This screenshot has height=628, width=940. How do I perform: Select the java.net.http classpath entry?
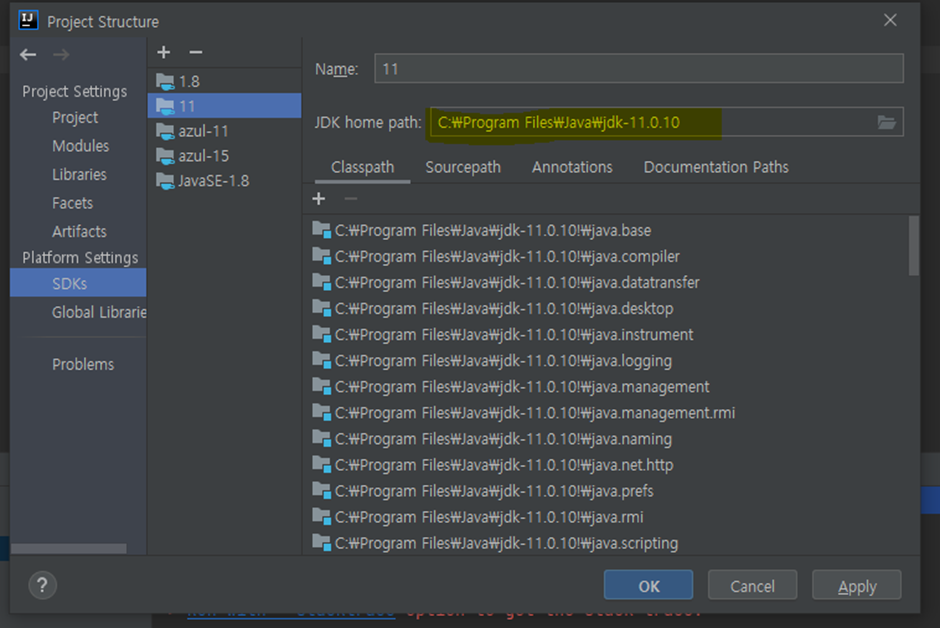[x=606, y=465]
